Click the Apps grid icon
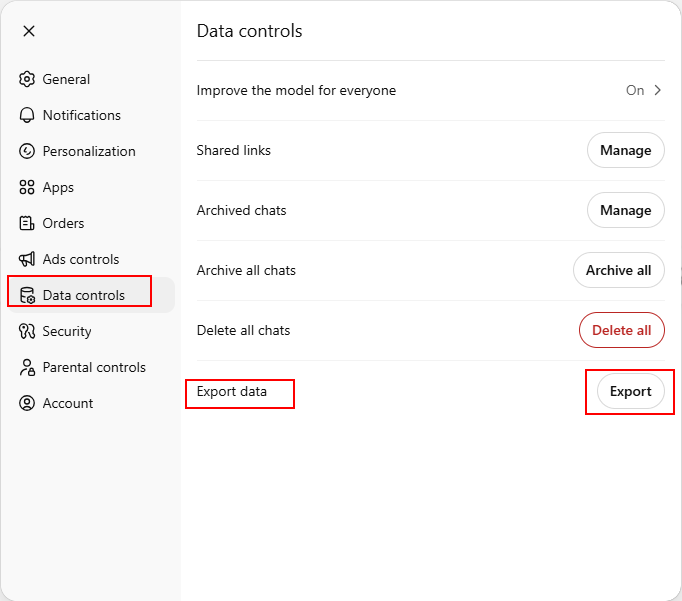The width and height of the screenshot is (682, 601). (x=27, y=187)
